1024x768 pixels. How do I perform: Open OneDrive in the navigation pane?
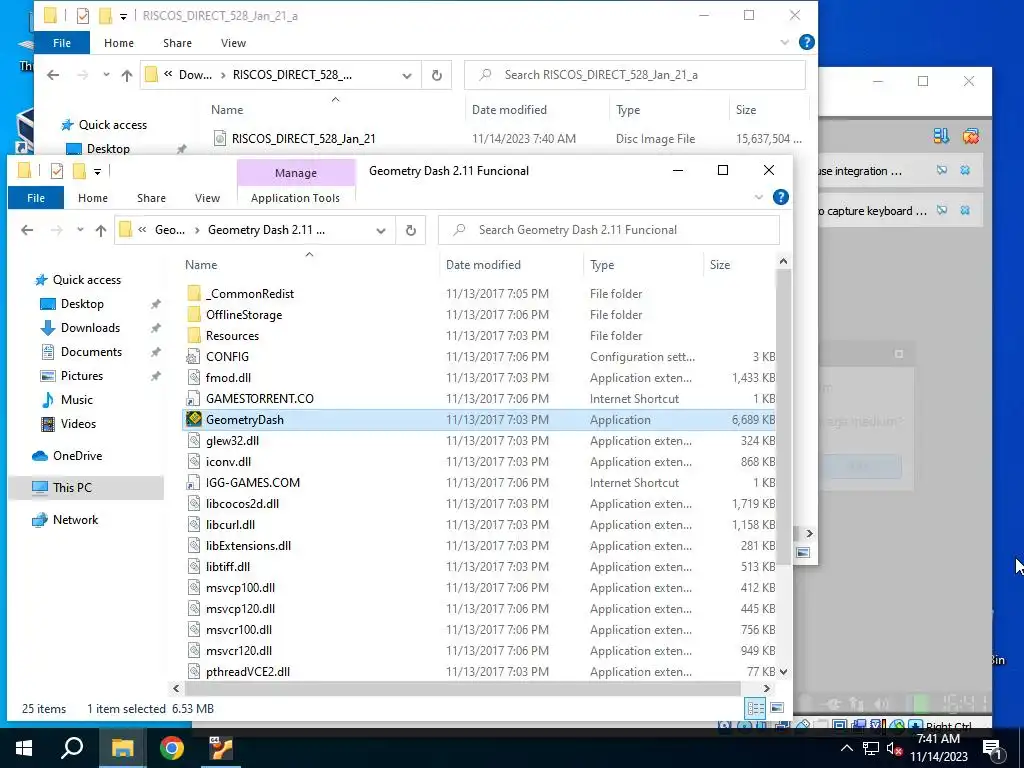(x=77, y=456)
